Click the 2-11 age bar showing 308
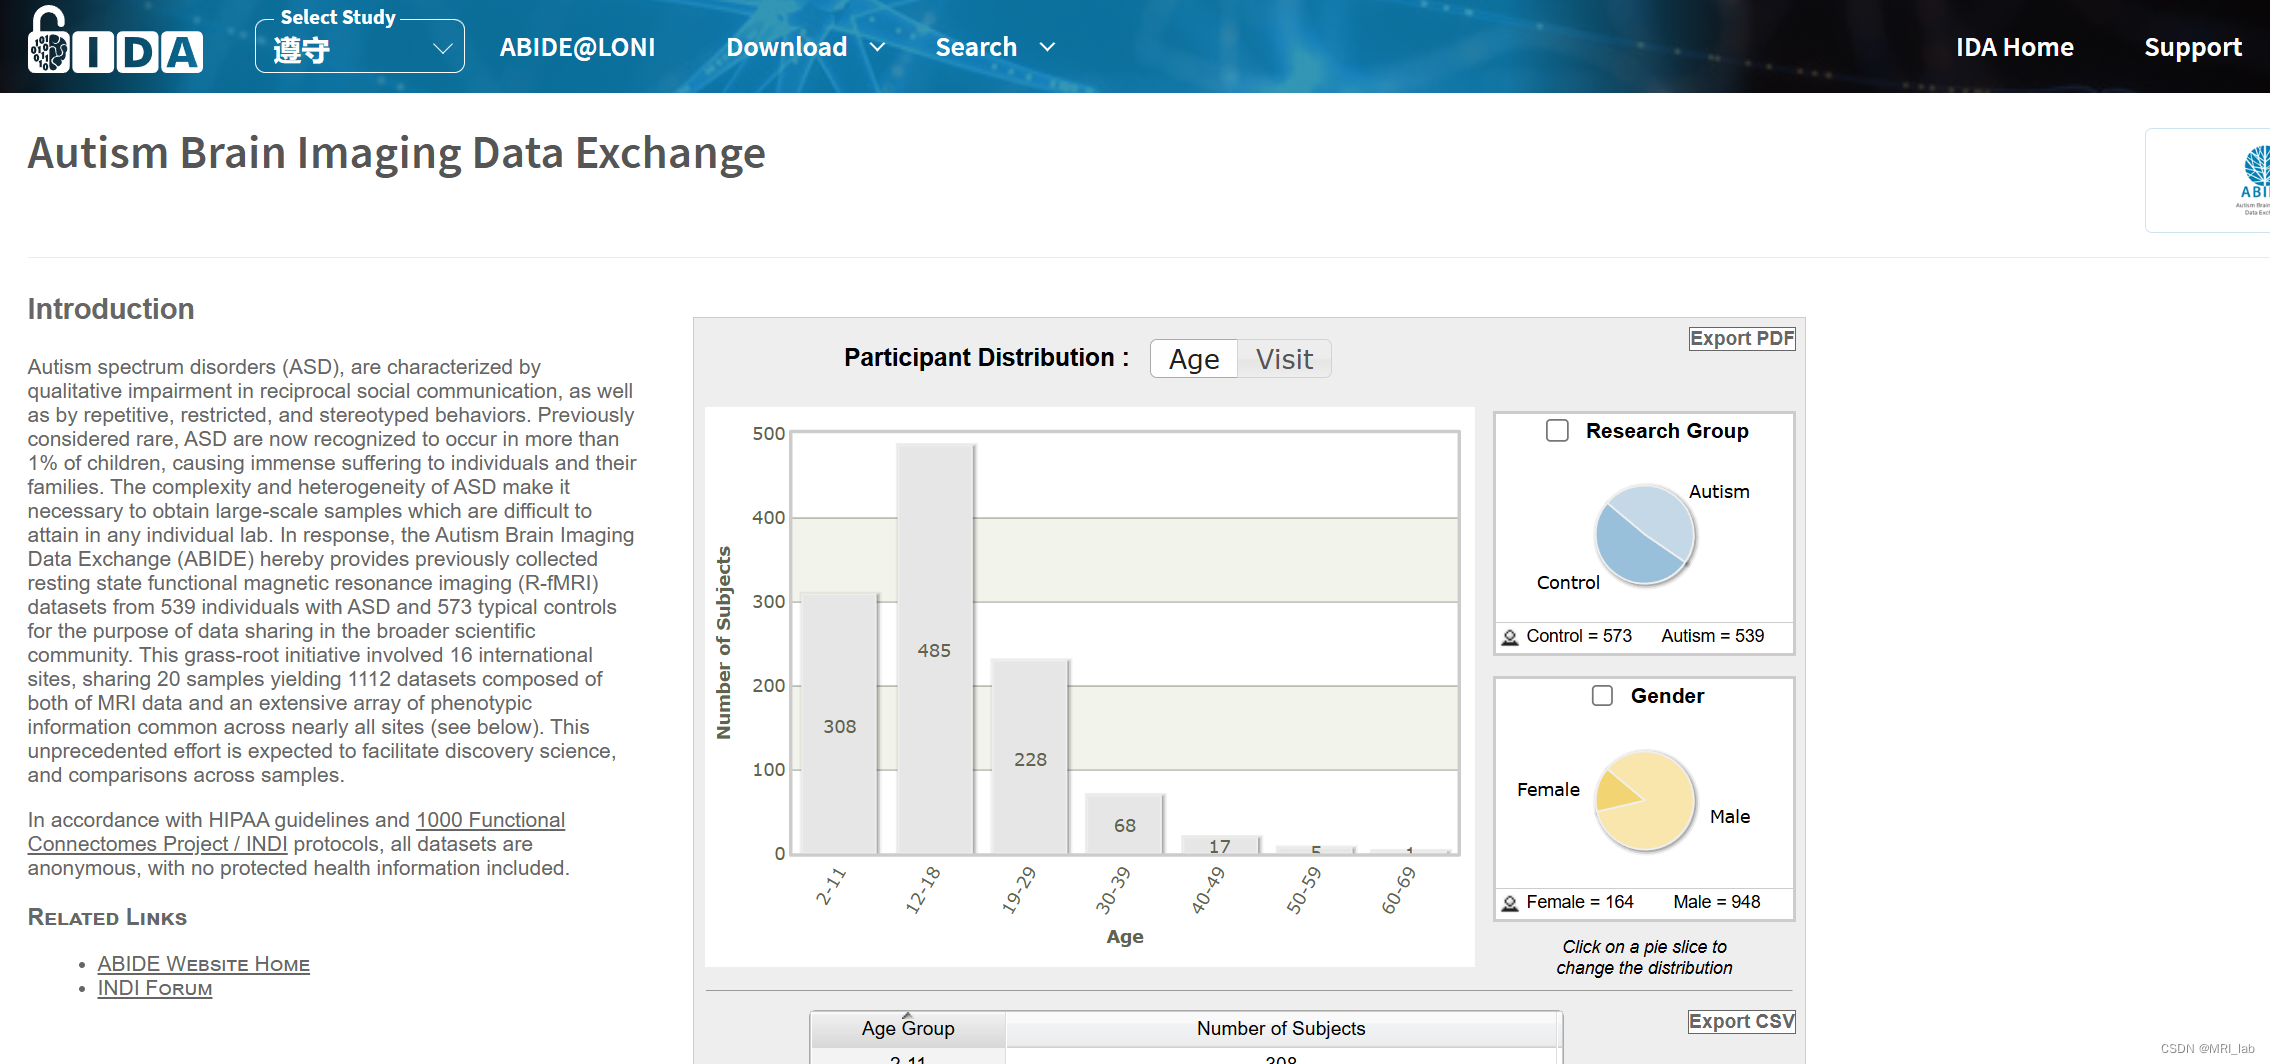Viewport: 2270px width, 1064px height. [x=839, y=722]
